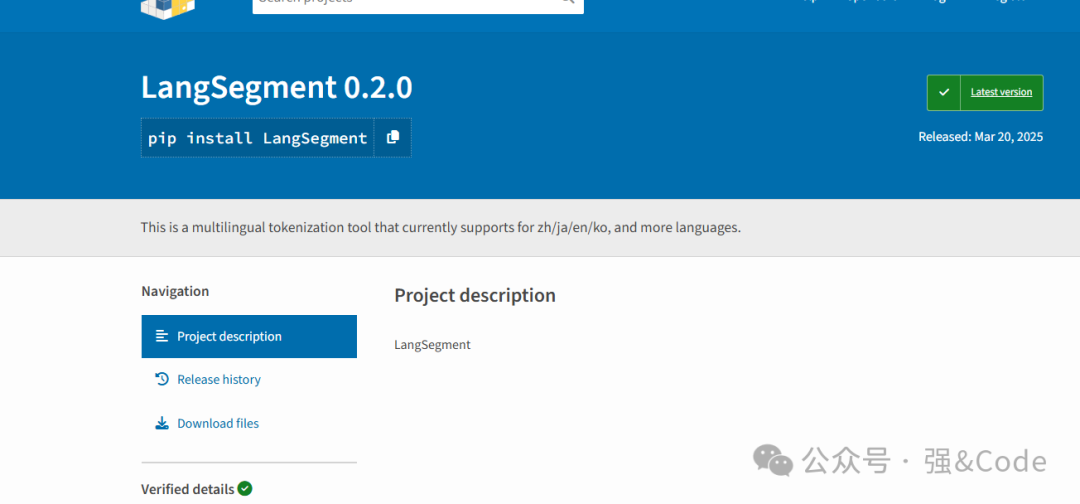This screenshot has width=1080, height=504.
Task: Click the Project description lines icon
Action: point(162,336)
